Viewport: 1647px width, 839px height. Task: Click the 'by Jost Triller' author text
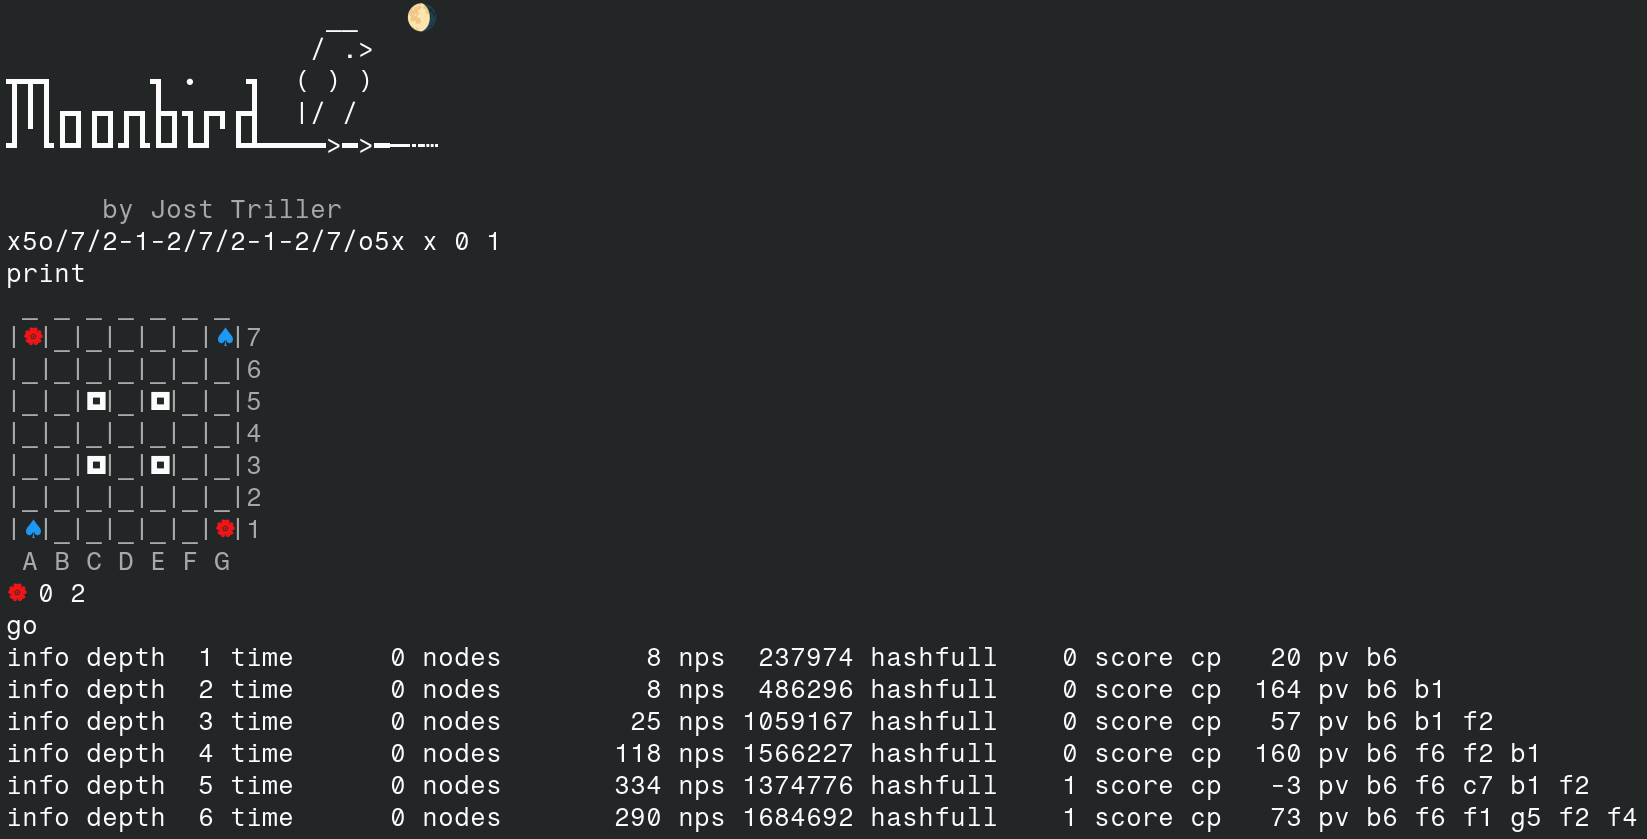[222, 209]
